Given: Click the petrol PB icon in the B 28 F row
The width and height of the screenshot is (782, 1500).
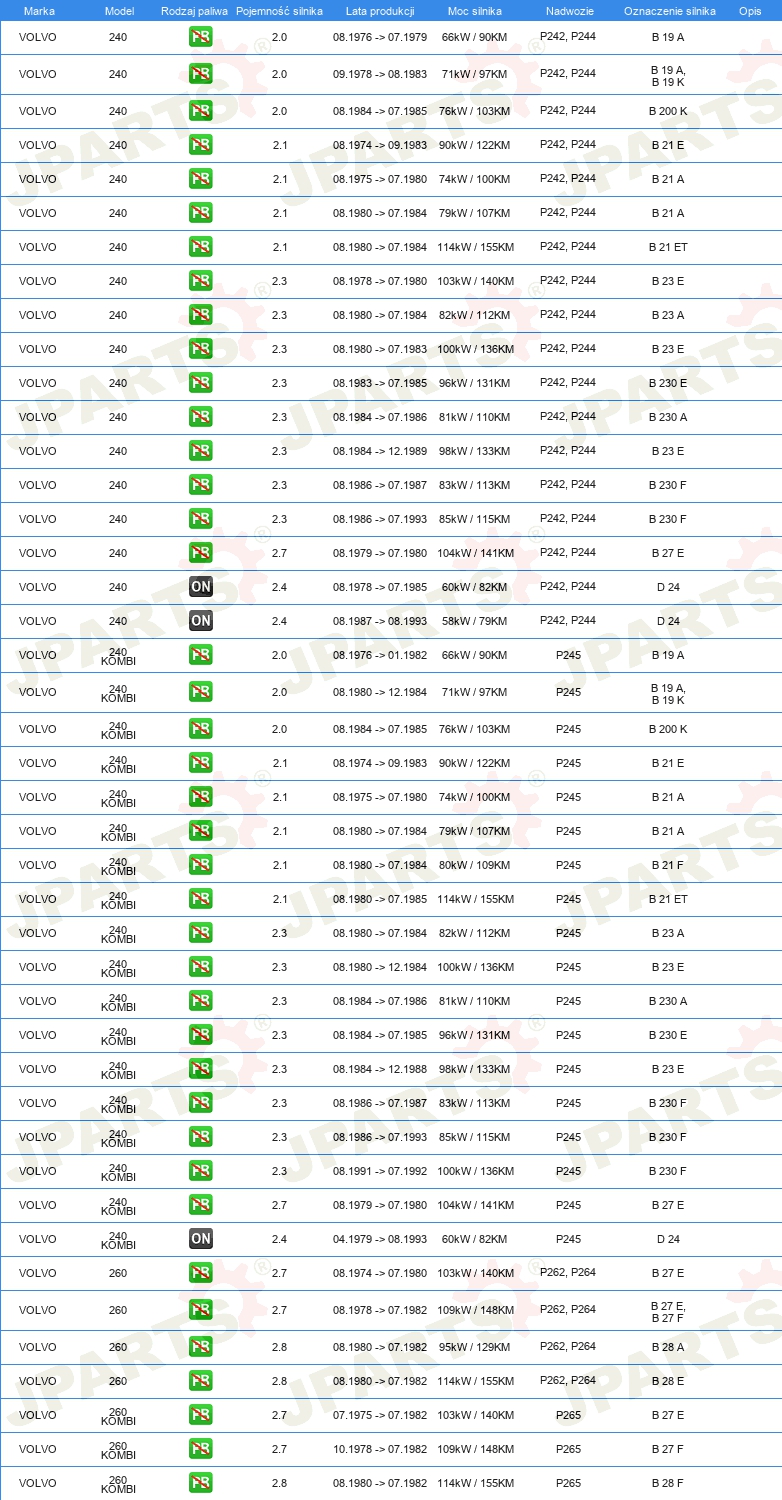Looking at the screenshot, I should point(201,1483).
